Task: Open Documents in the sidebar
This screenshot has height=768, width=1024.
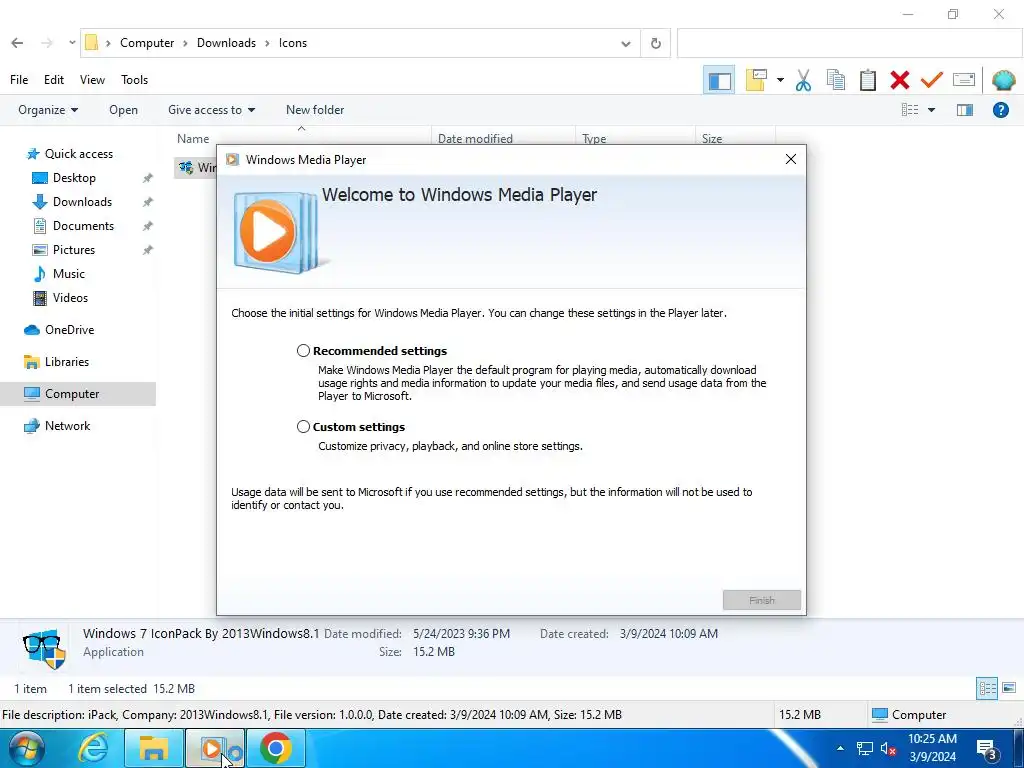Action: coord(84,226)
